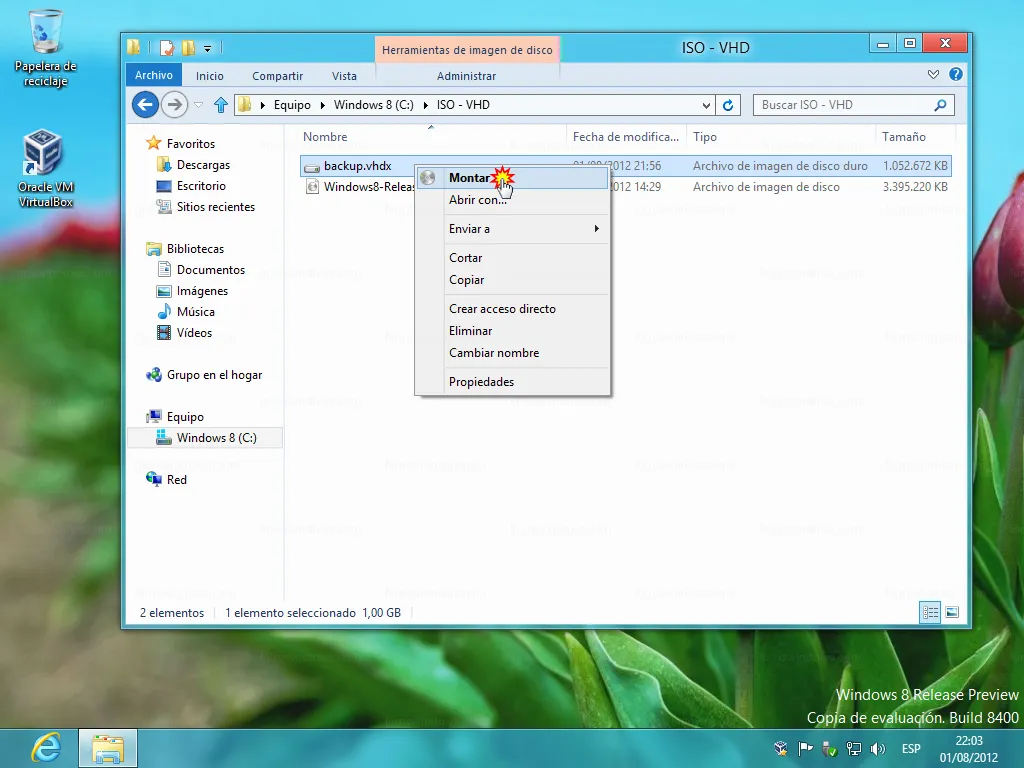Switch to the Vista ribbon tab
The width and height of the screenshot is (1024, 768).
point(344,76)
